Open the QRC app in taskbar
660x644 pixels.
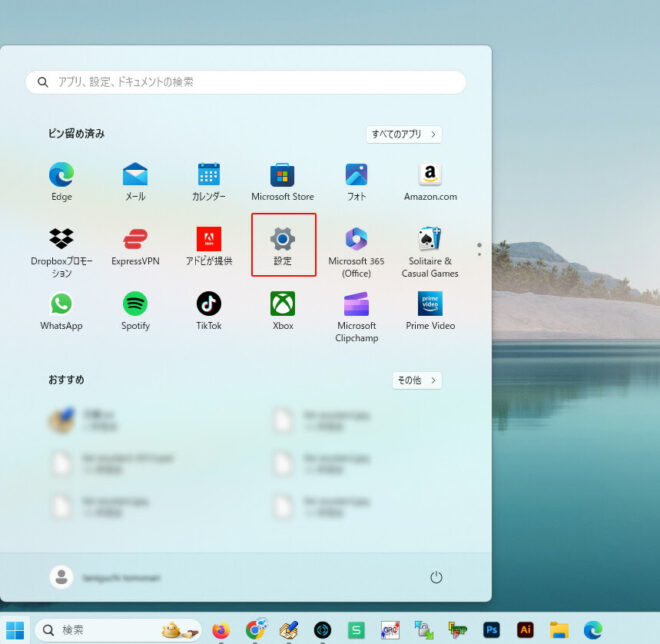point(390,630)
